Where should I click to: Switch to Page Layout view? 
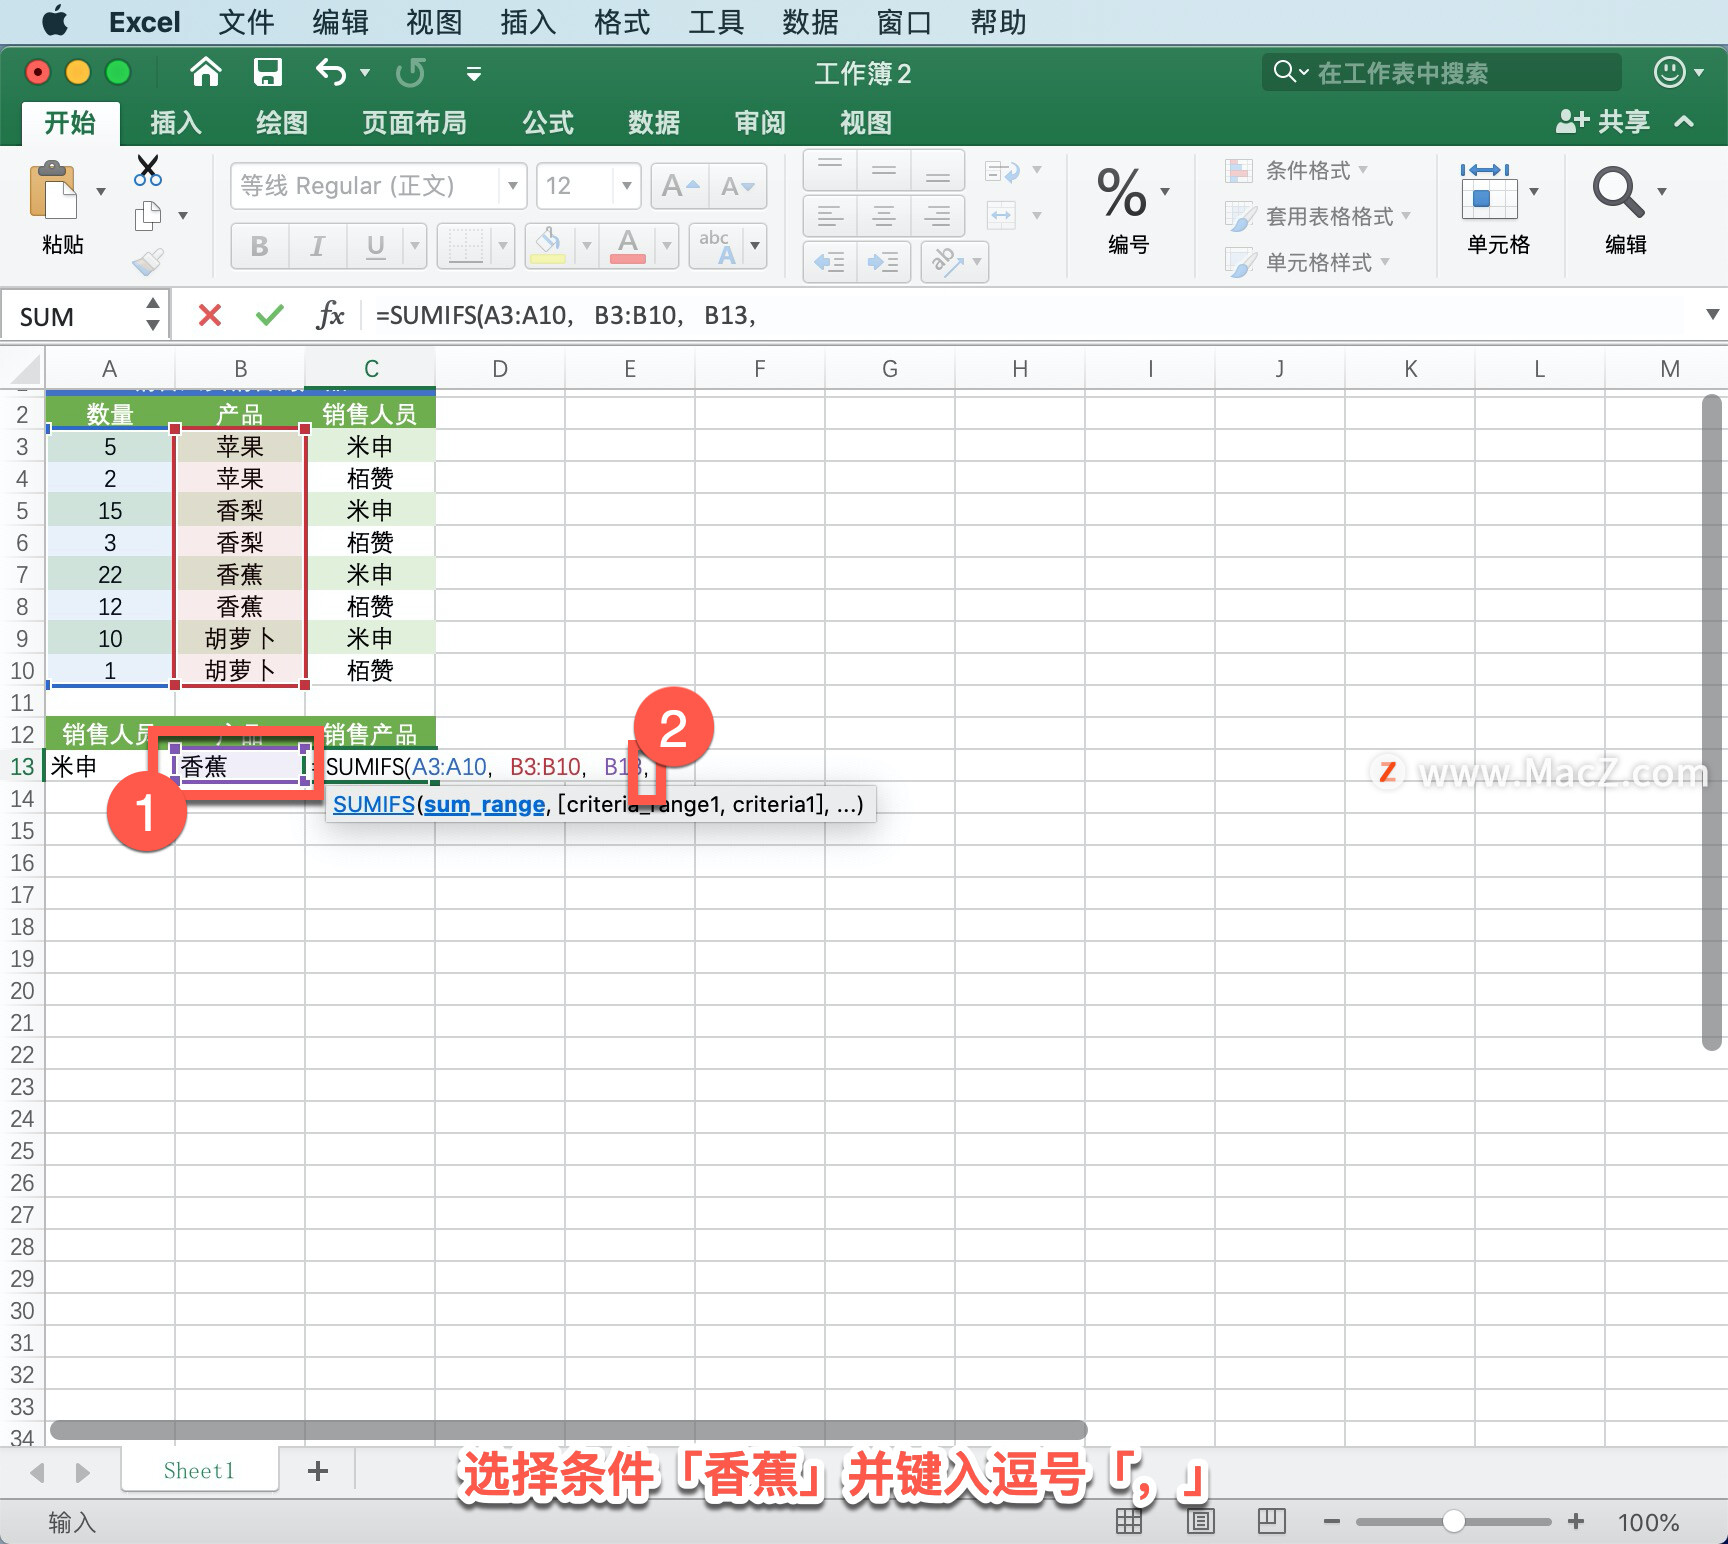(1200, 1521)
